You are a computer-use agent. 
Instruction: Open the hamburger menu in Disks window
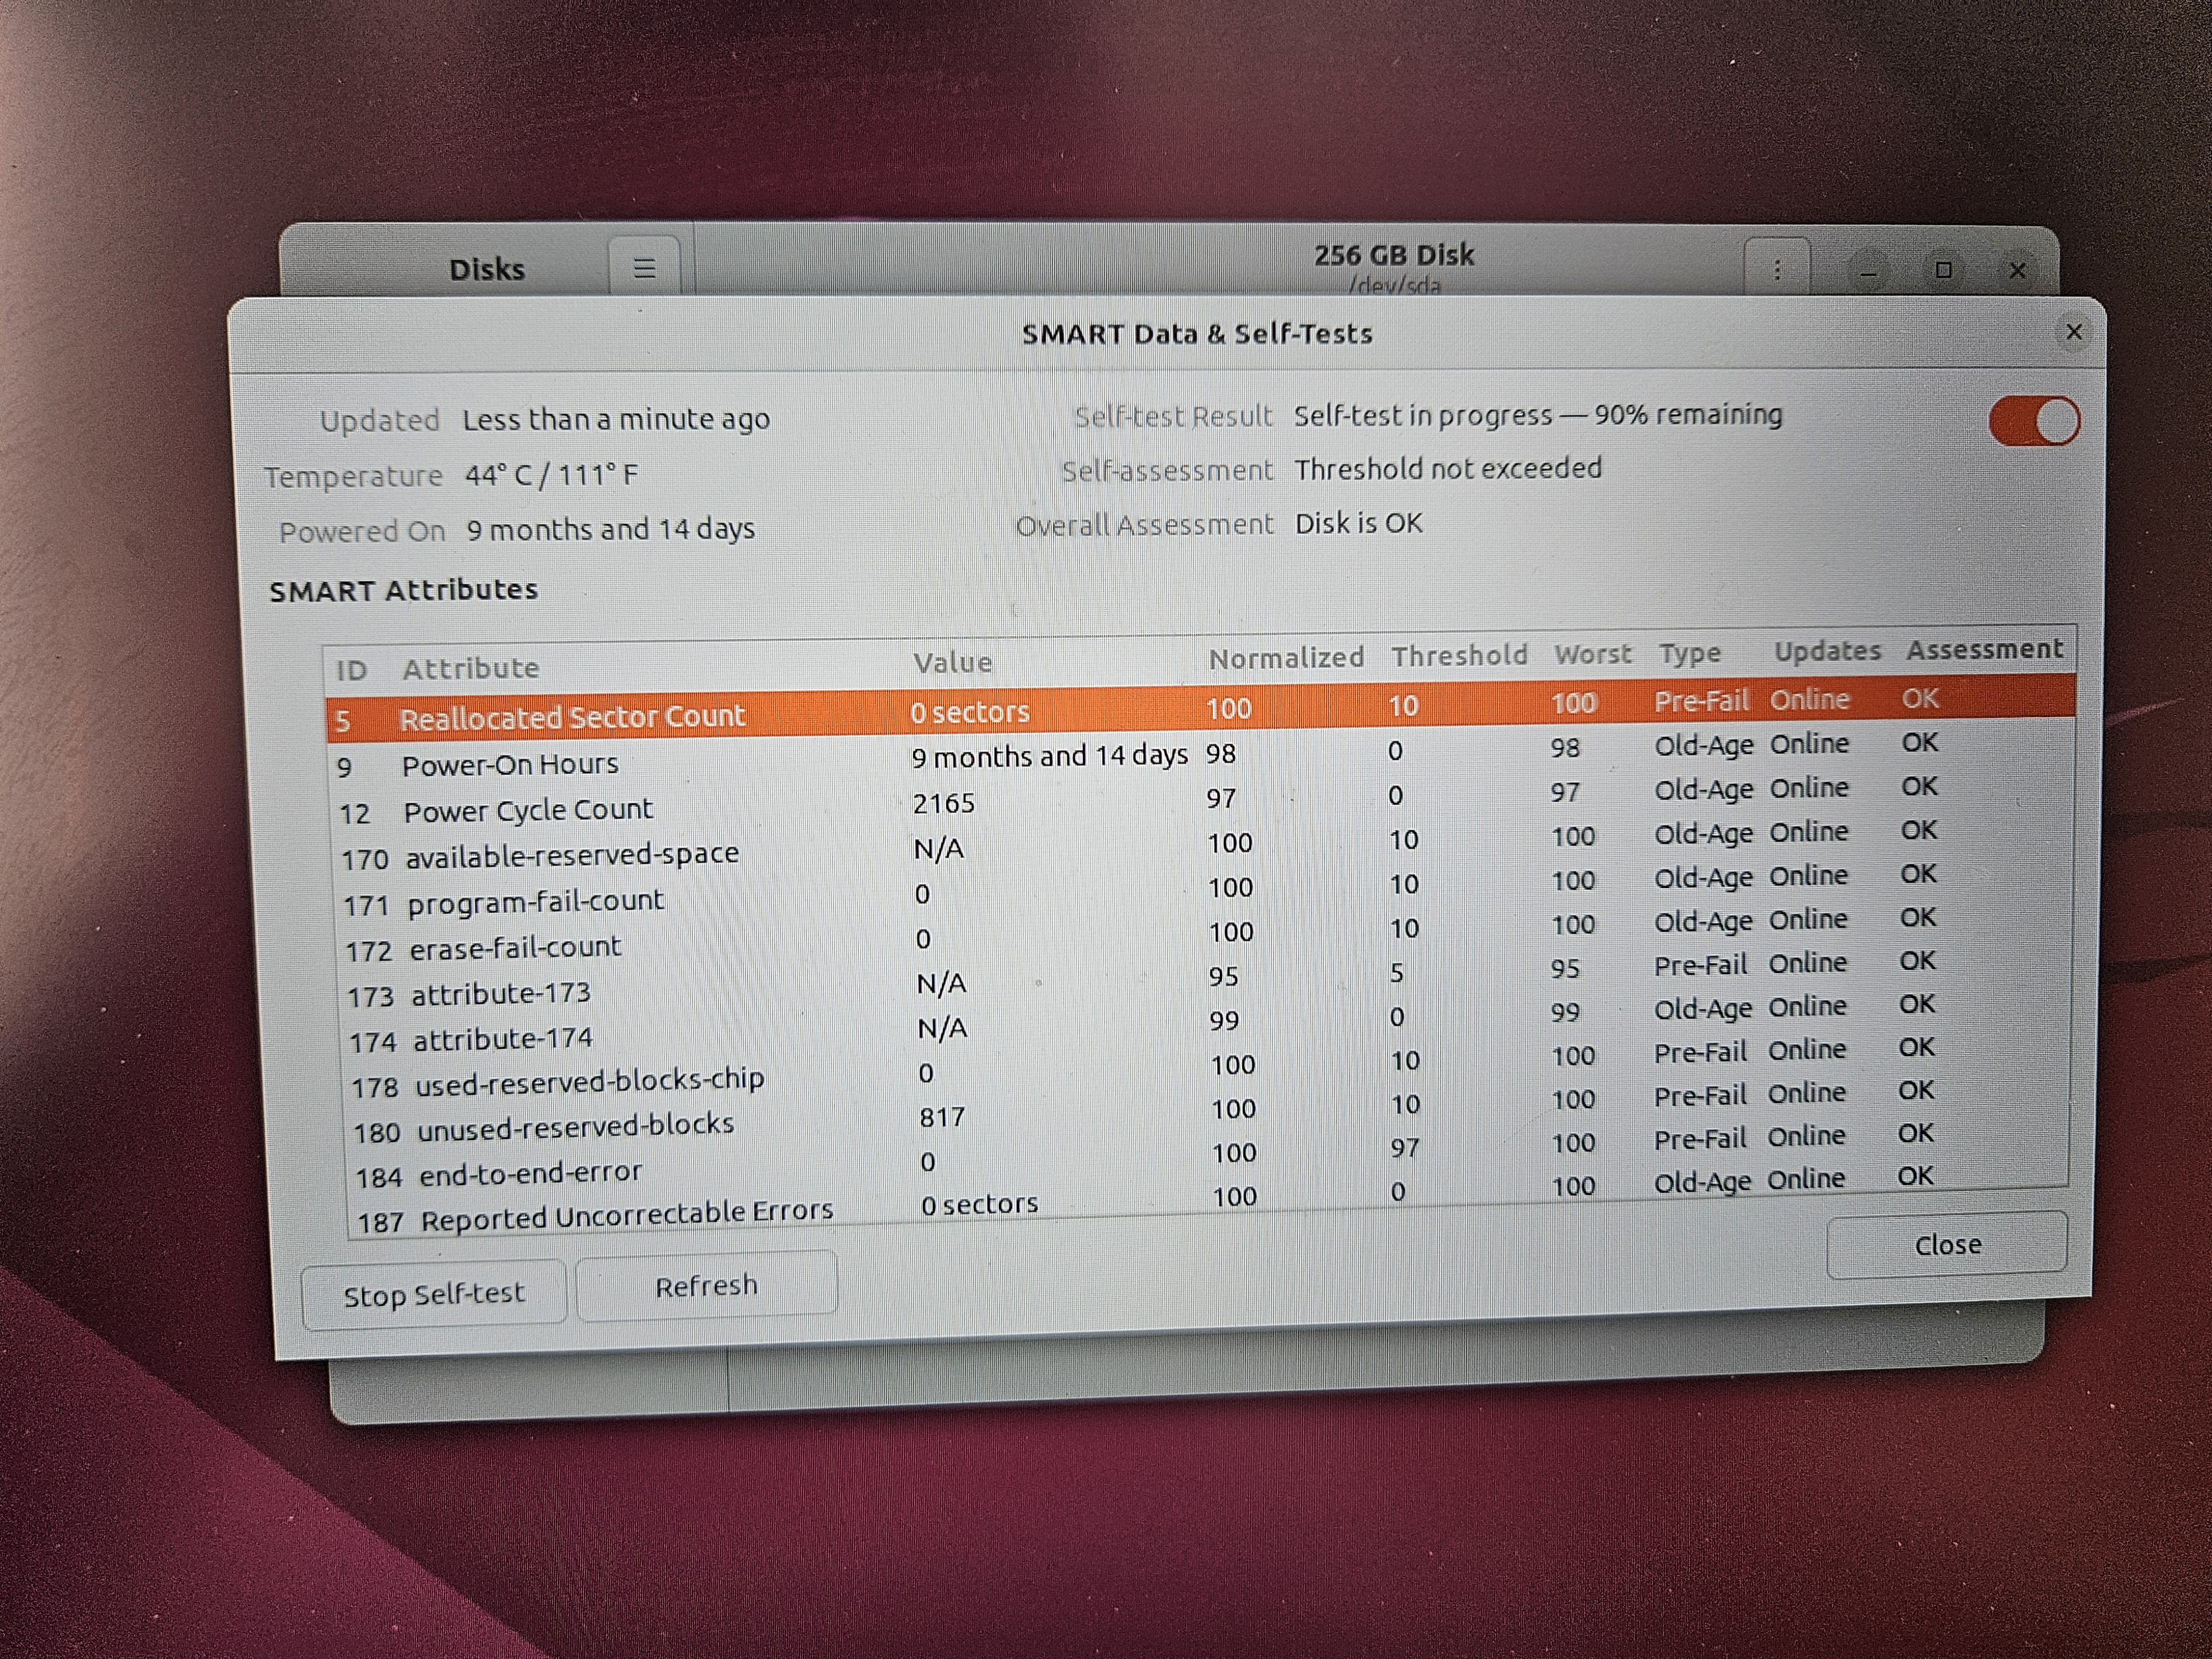tap(644, 268)
